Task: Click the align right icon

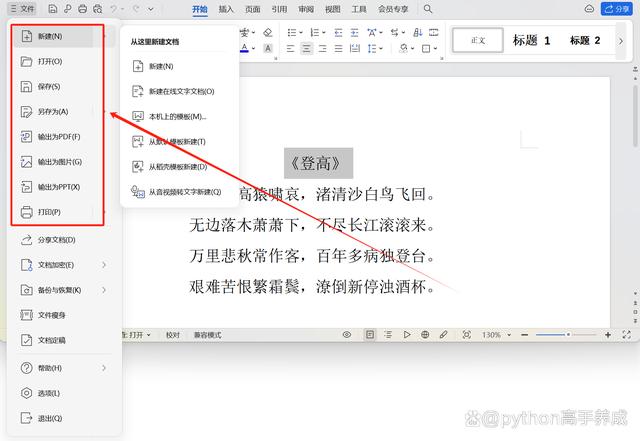Action: pyautogui.click(x=322, y=49)
